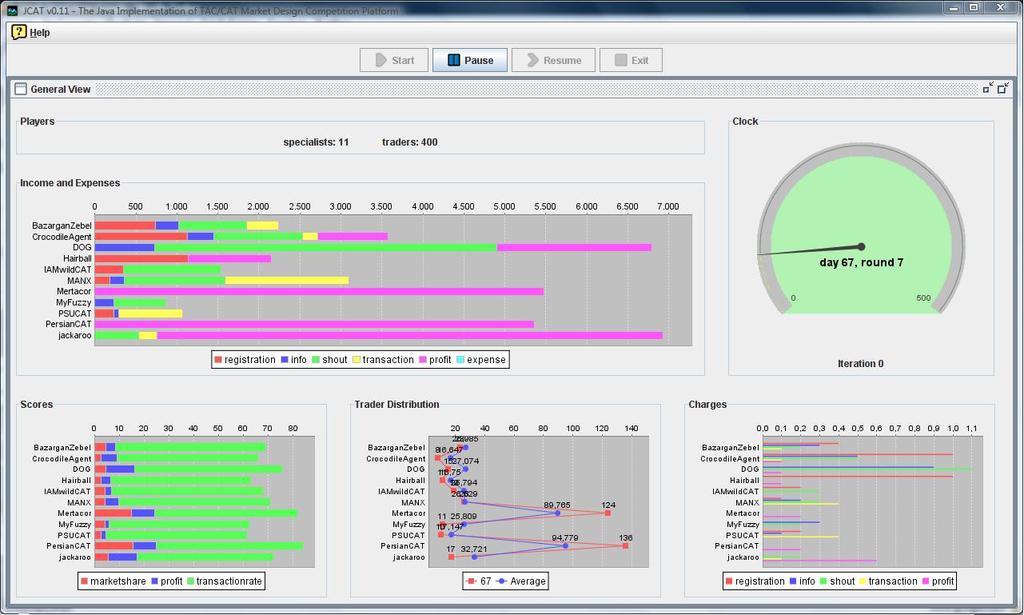The width and height of the screenshot is (1024, 615).
Task: Pause the simulation
Action: pos(470,60)
